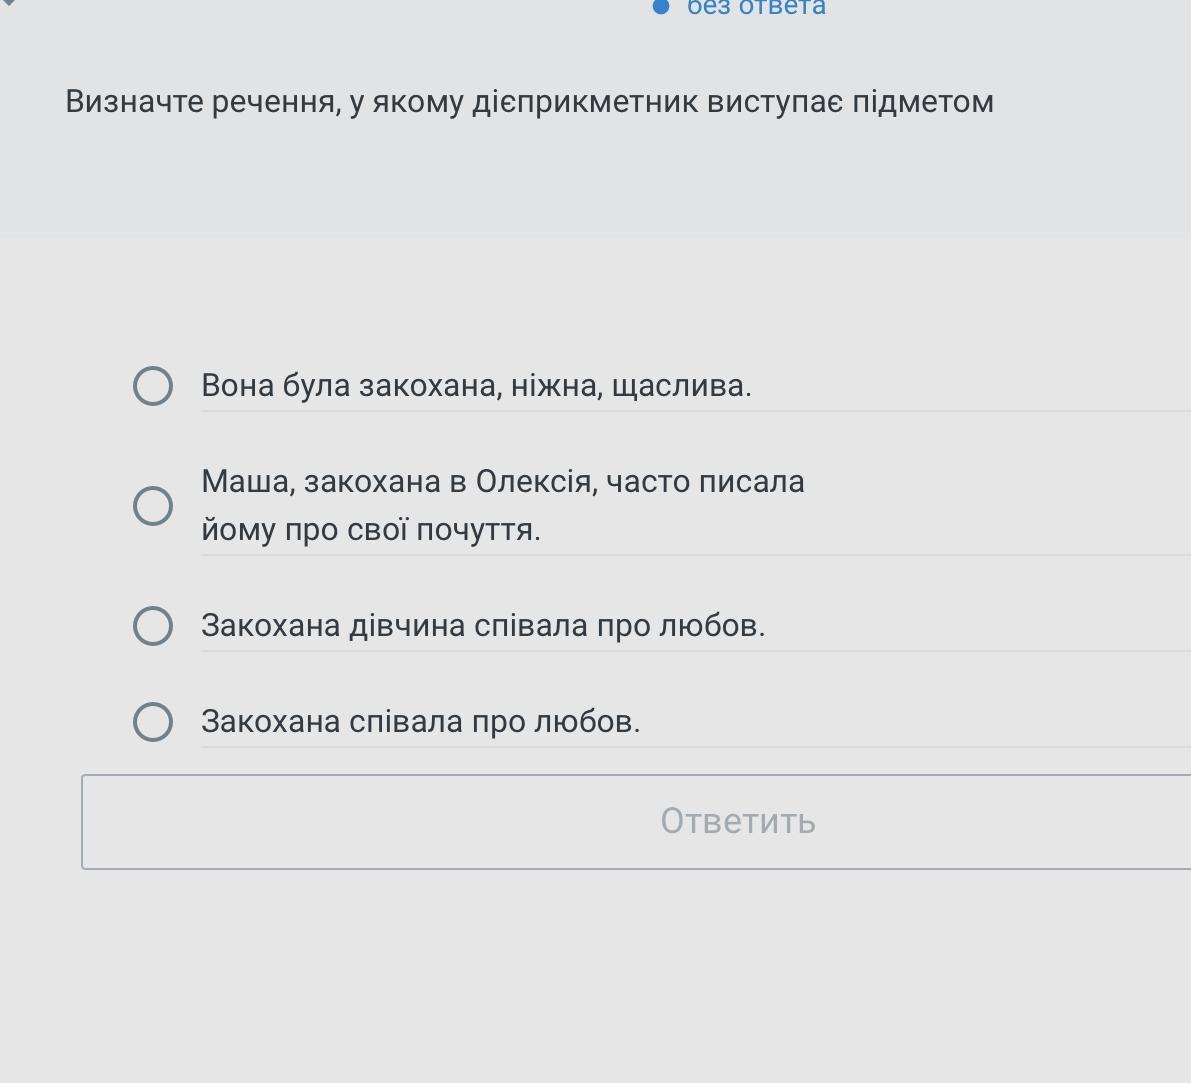
Task: Click the answer text "Вона була закохана, ніжна, щаслива."
Action: coord(476,386)
